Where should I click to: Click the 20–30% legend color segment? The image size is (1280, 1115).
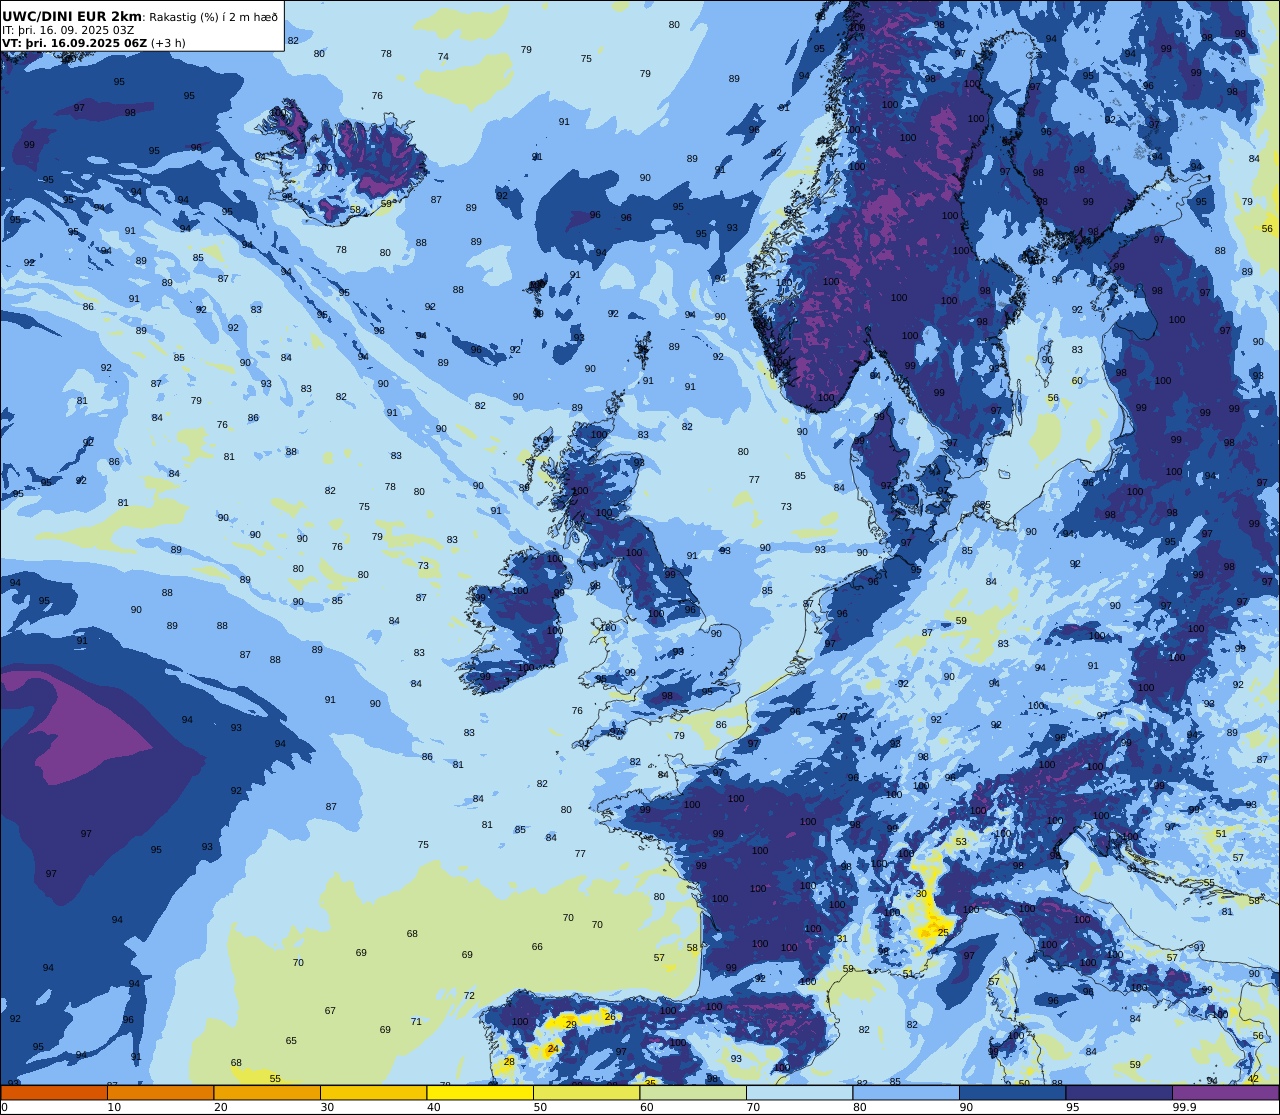point(267,1093)
